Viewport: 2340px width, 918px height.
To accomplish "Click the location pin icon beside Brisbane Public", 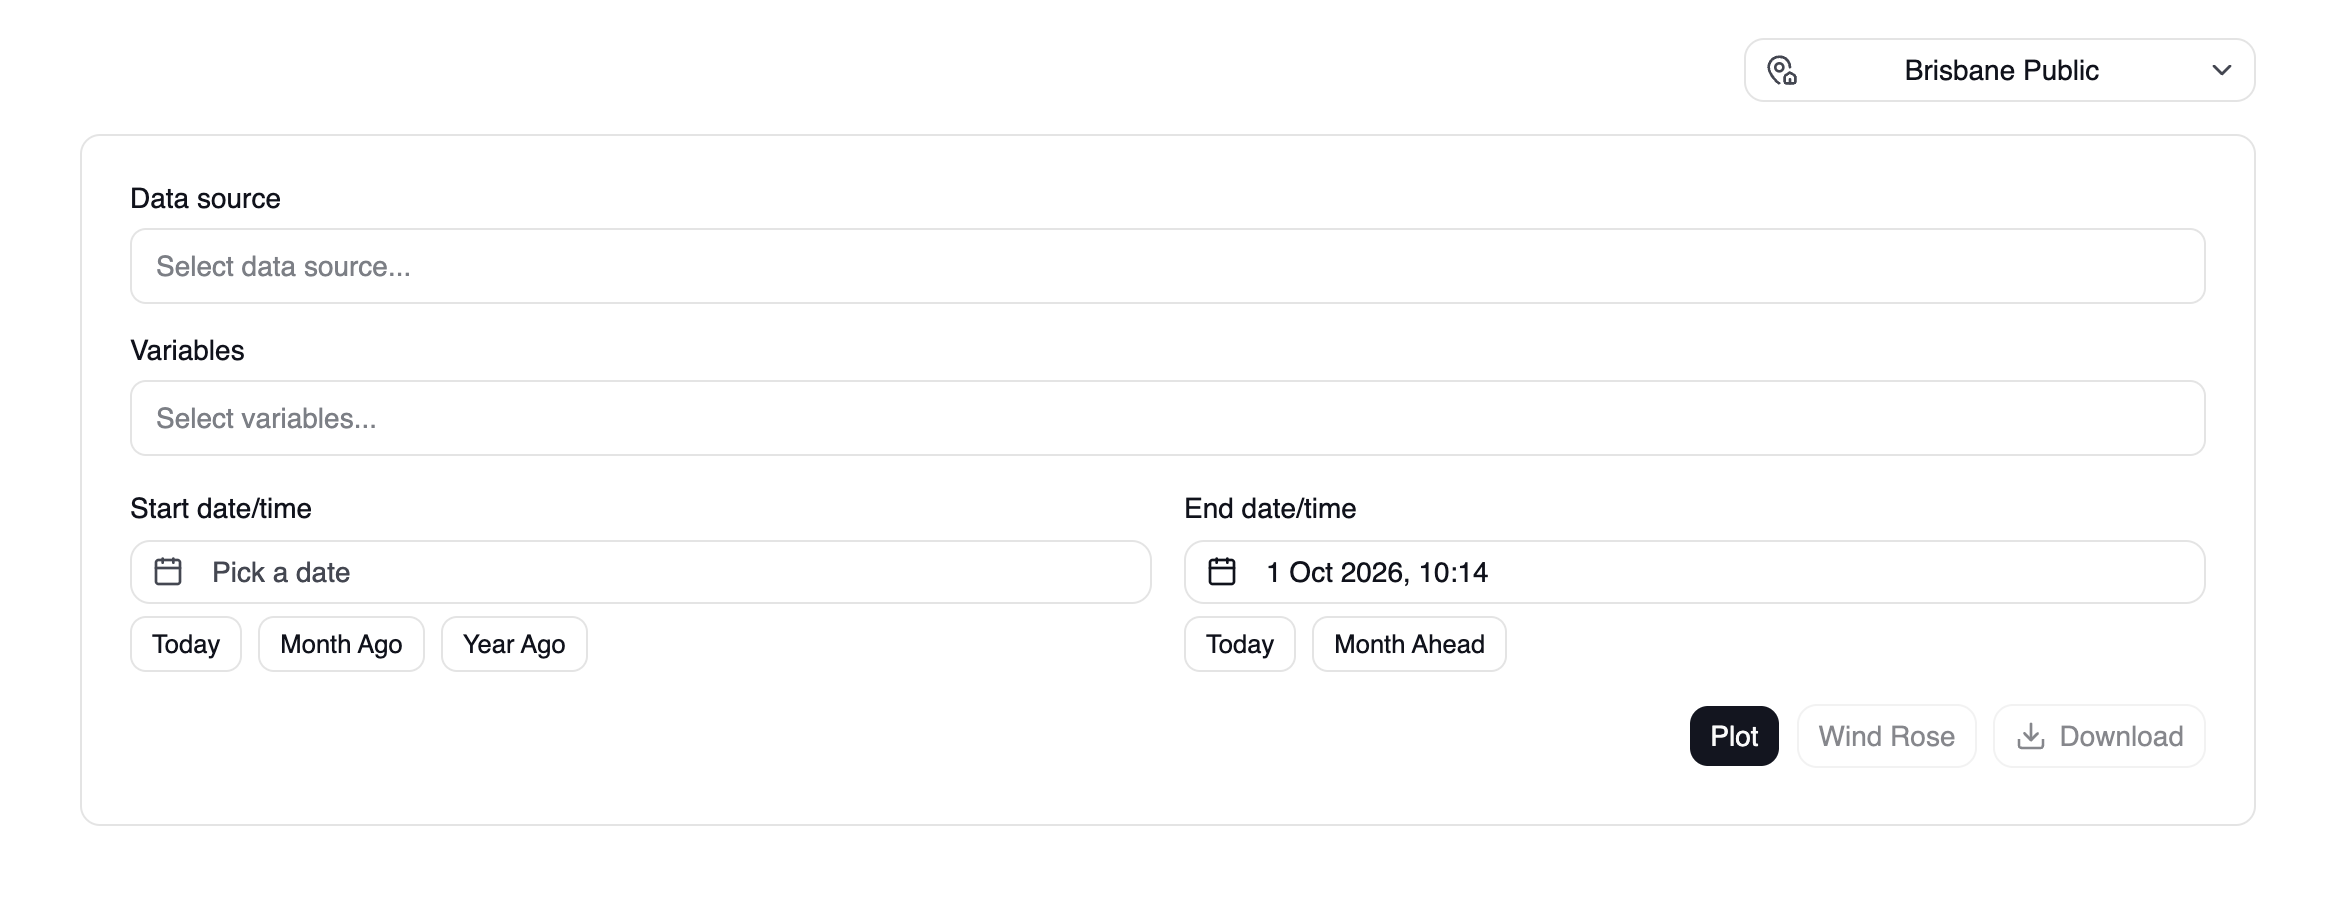I will click(x=1782, y=70).
